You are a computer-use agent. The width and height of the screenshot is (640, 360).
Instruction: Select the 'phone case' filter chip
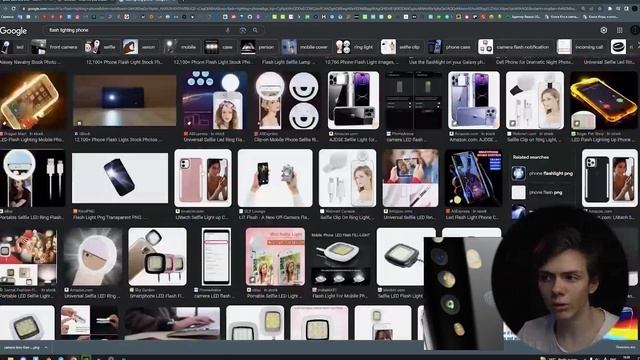[x=450, y=47]
